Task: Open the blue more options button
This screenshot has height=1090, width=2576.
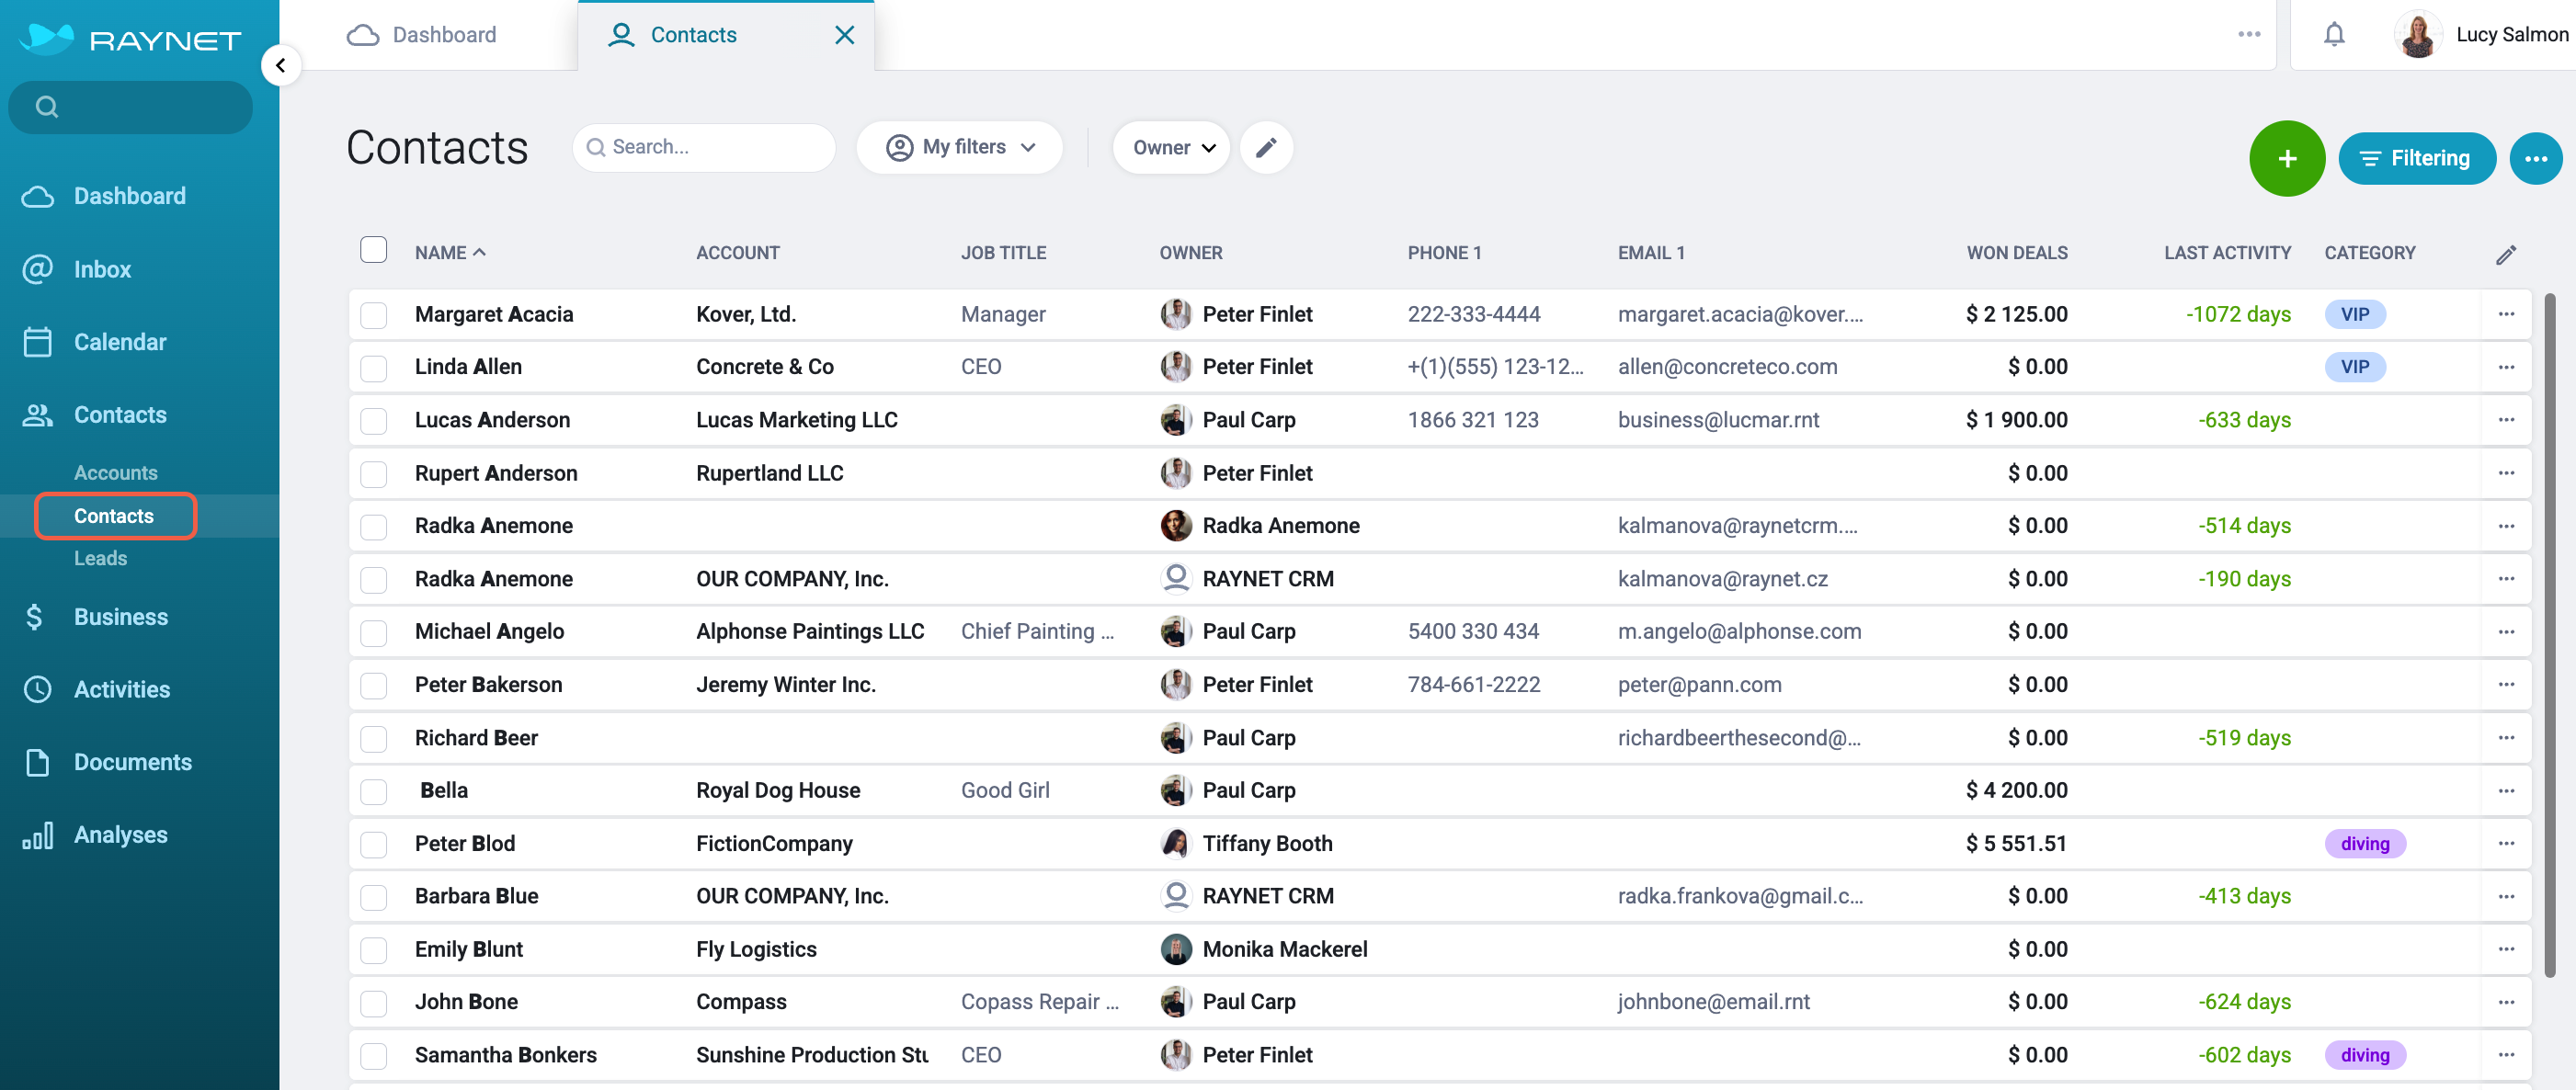Action: tap(2535, 158)
